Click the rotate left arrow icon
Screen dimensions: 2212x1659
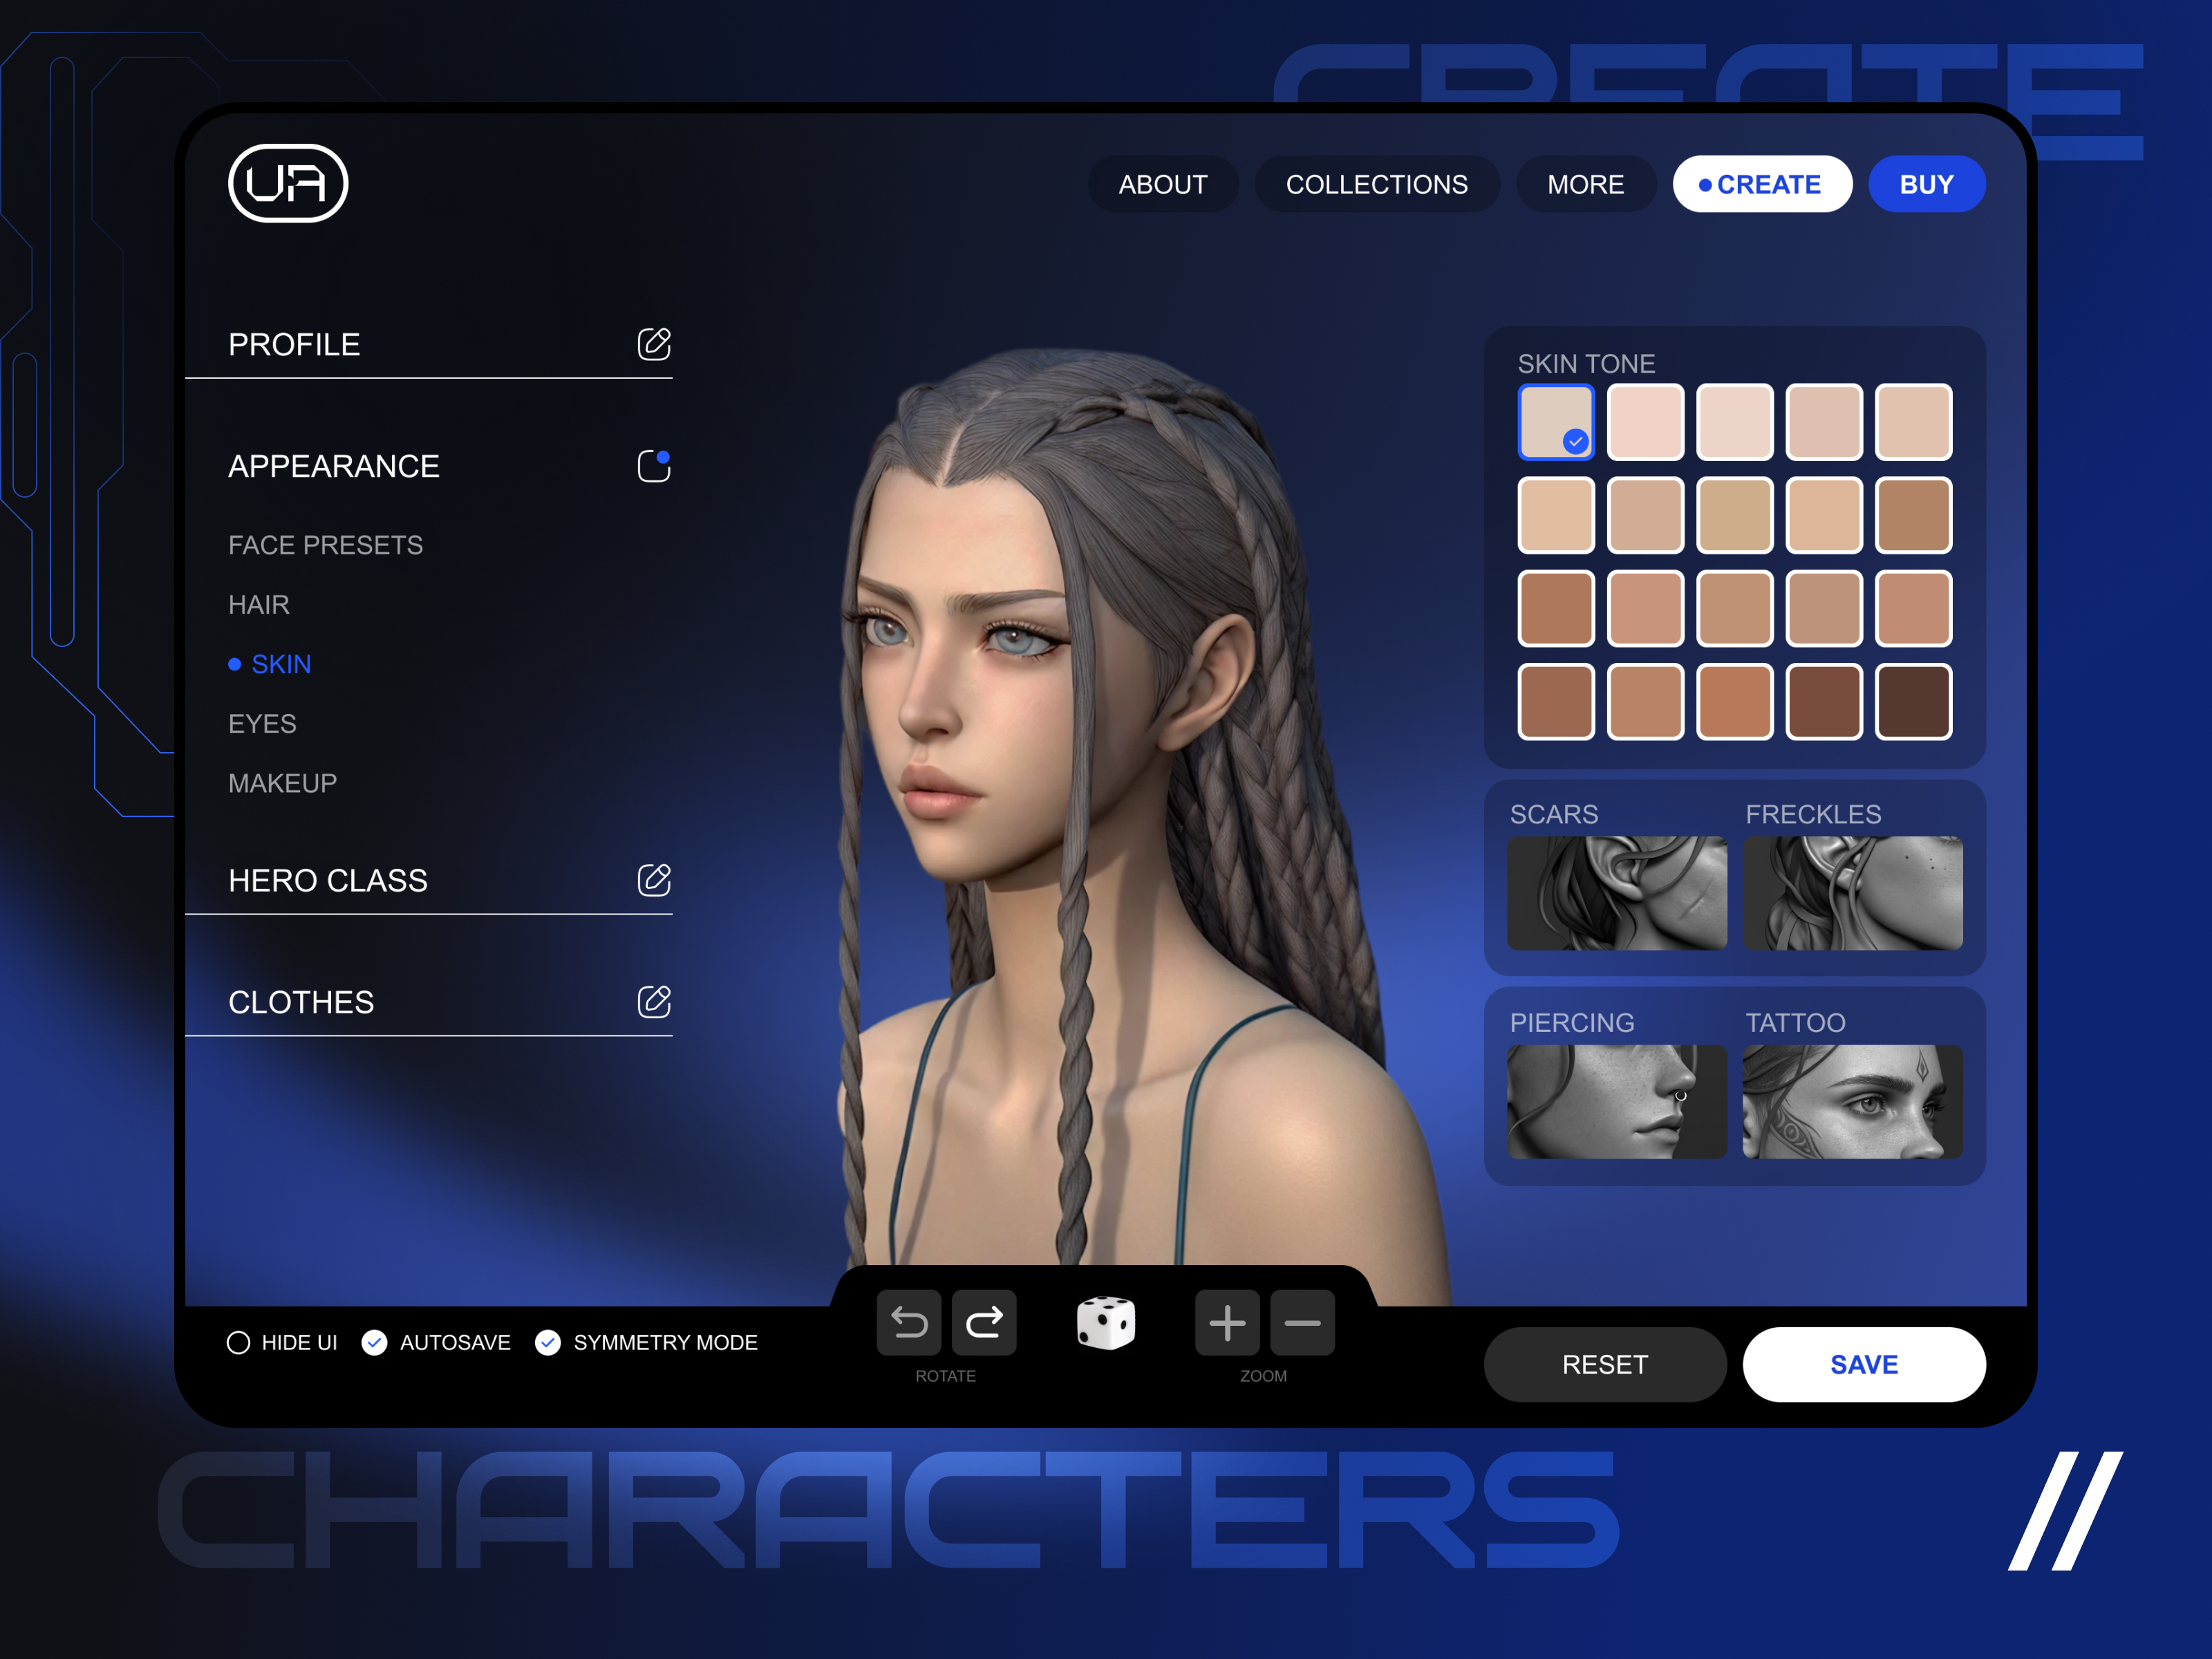point(908,1323)
